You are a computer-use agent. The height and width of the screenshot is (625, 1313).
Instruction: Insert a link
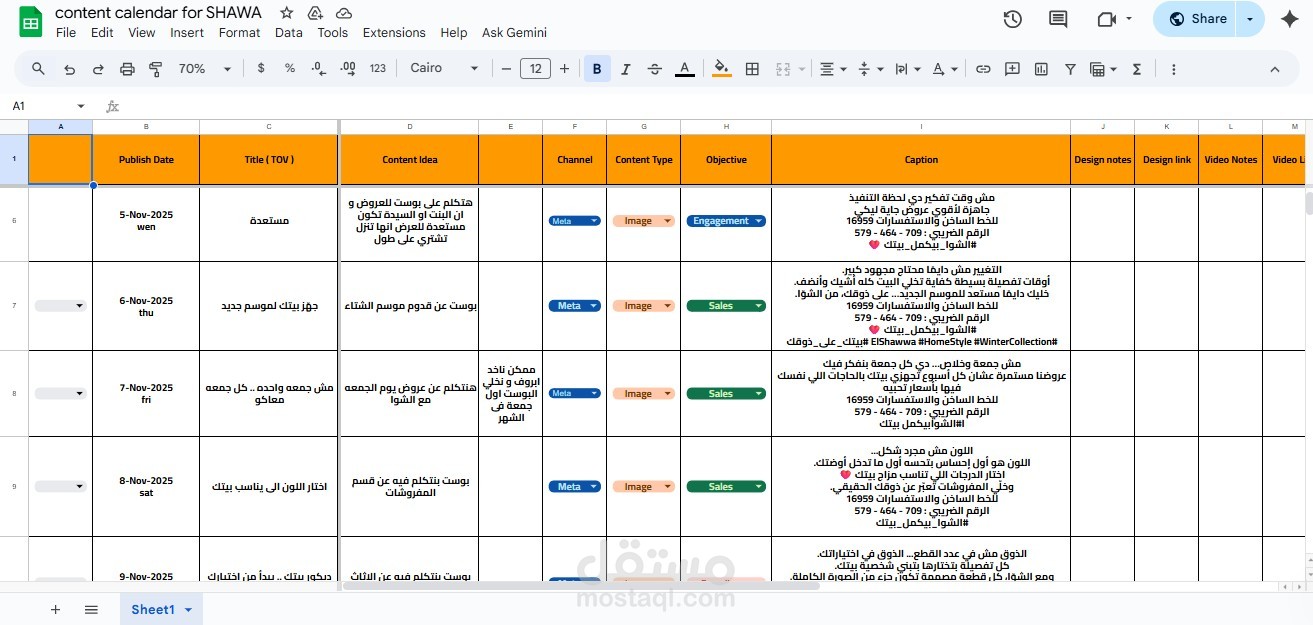pos(983,69)
